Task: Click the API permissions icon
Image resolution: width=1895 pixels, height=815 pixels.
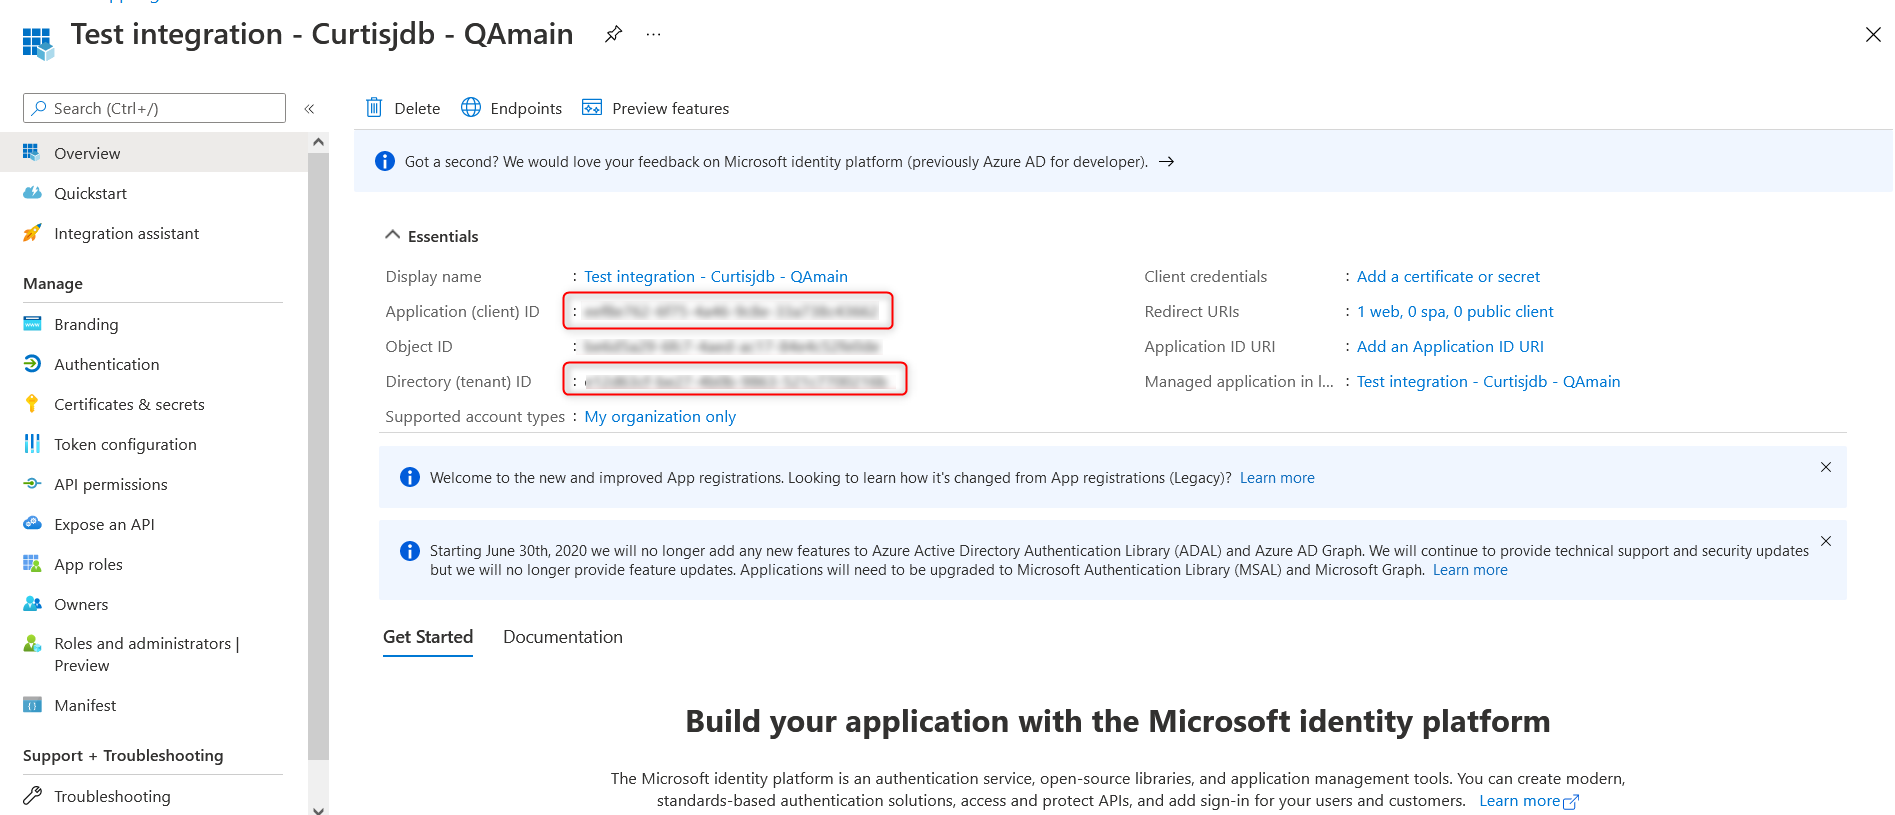Action: [32, 483]
